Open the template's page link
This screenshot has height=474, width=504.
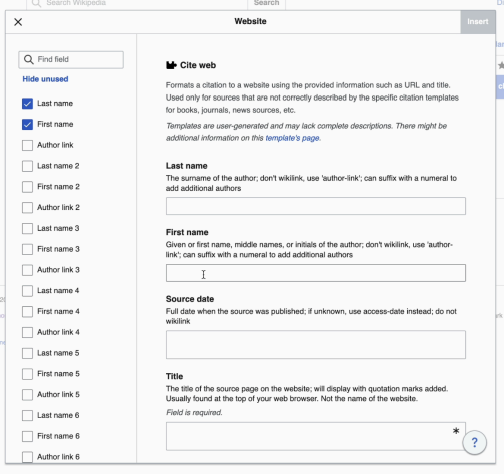point(292,138)
